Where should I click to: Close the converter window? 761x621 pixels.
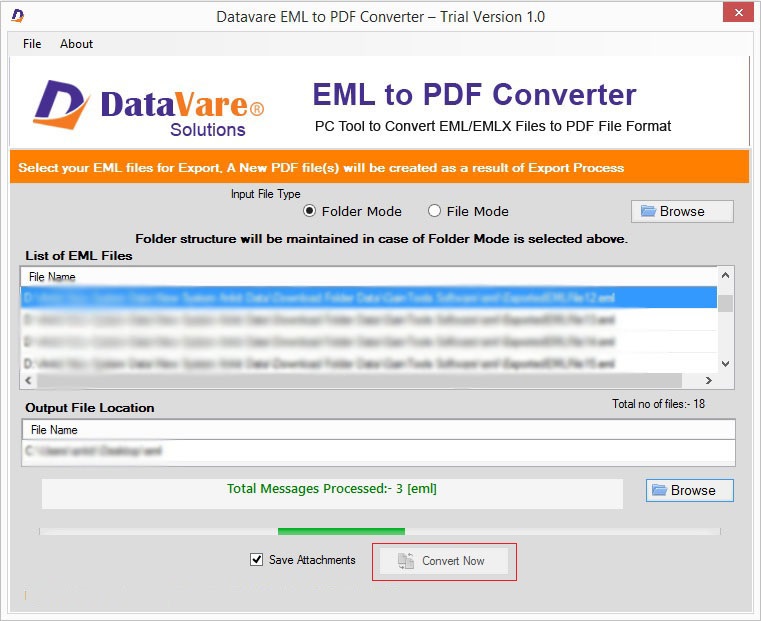[738, 13]
